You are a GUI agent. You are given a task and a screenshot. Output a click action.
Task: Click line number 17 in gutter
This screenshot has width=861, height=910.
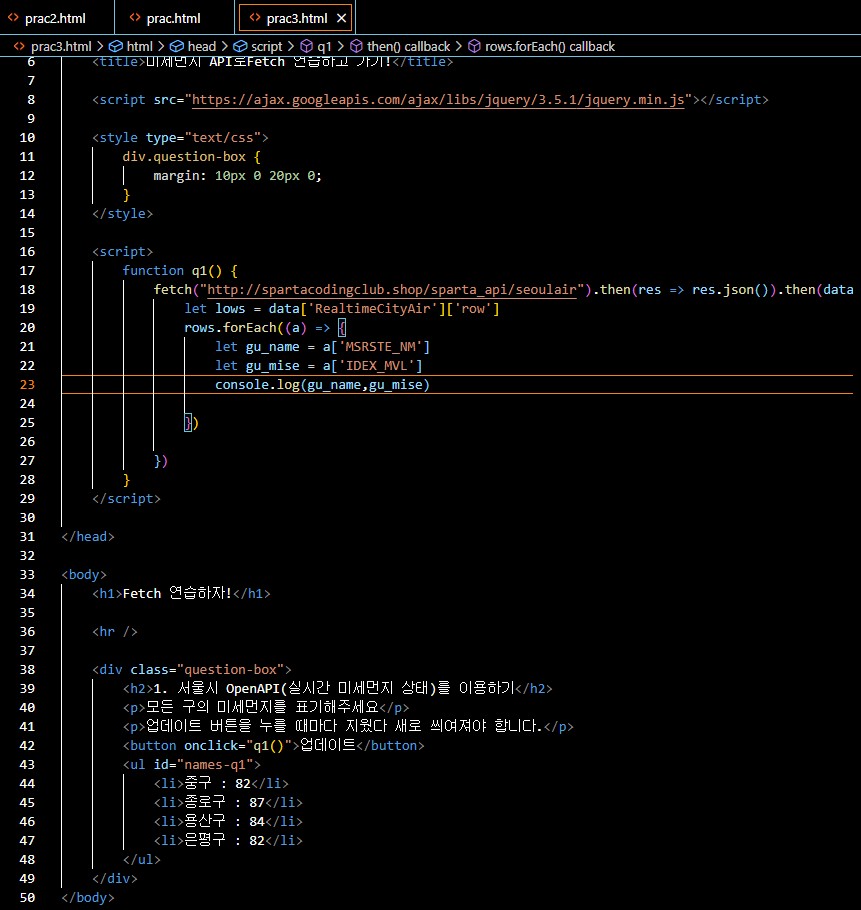[27, 270]
